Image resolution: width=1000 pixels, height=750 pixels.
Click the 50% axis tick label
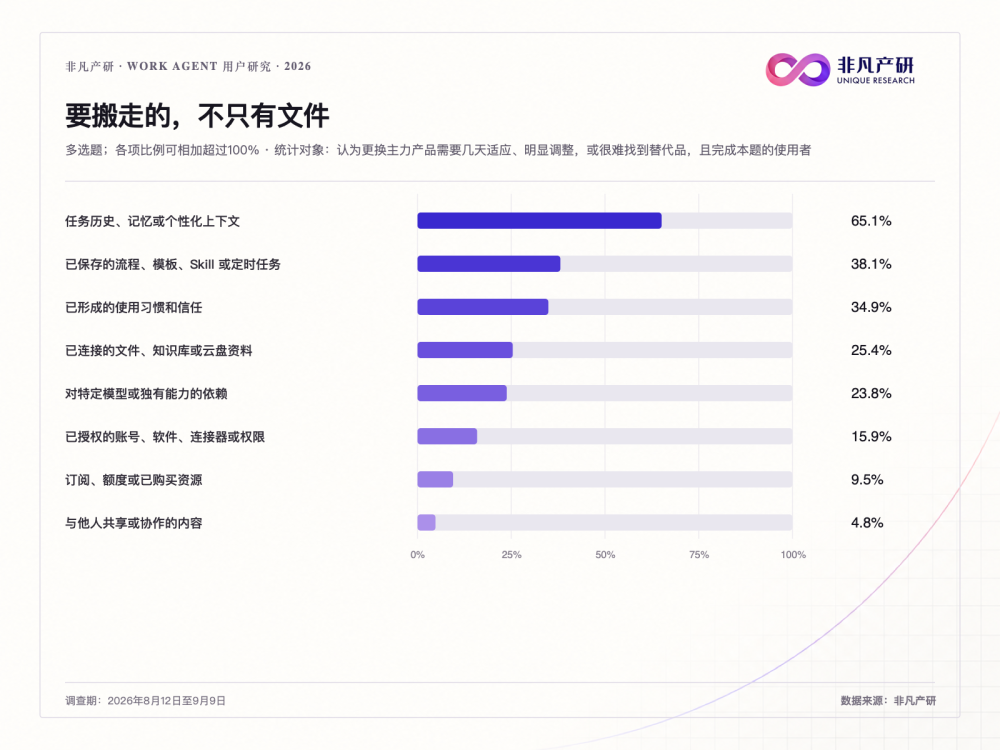point(605,555)
